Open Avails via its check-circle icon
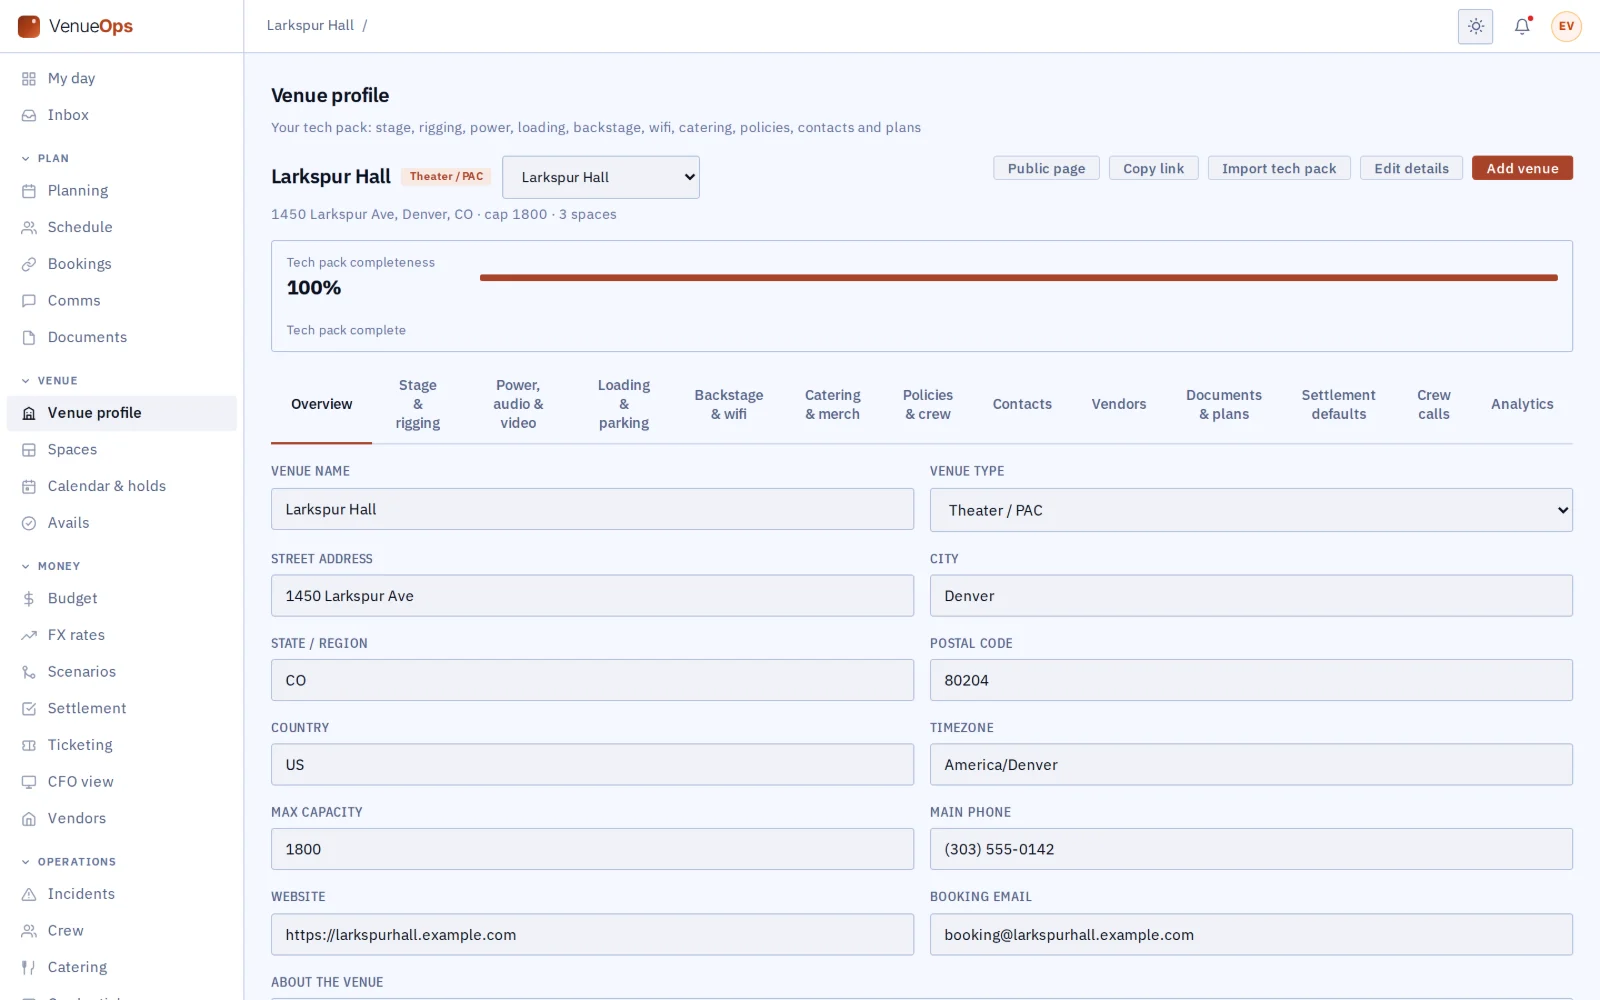Screen dimensions: 1600x1000 pyautogui.click(x=29, y=523)
